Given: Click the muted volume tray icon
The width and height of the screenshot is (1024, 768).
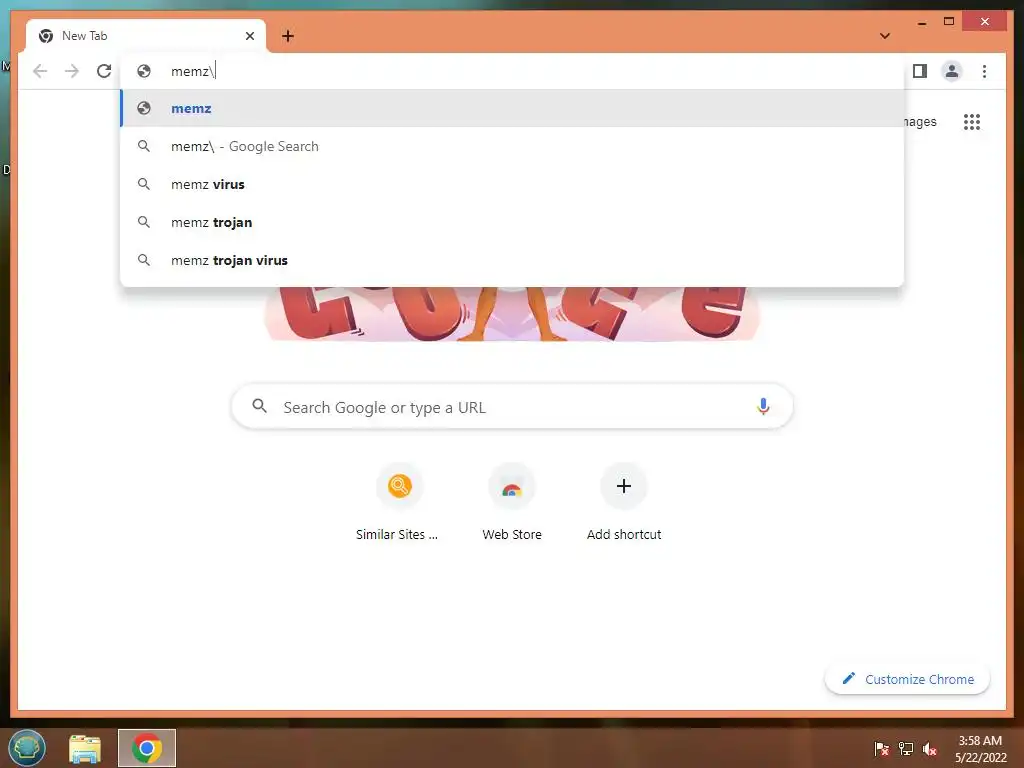Looking at the screenshot, I should point(930,748).
